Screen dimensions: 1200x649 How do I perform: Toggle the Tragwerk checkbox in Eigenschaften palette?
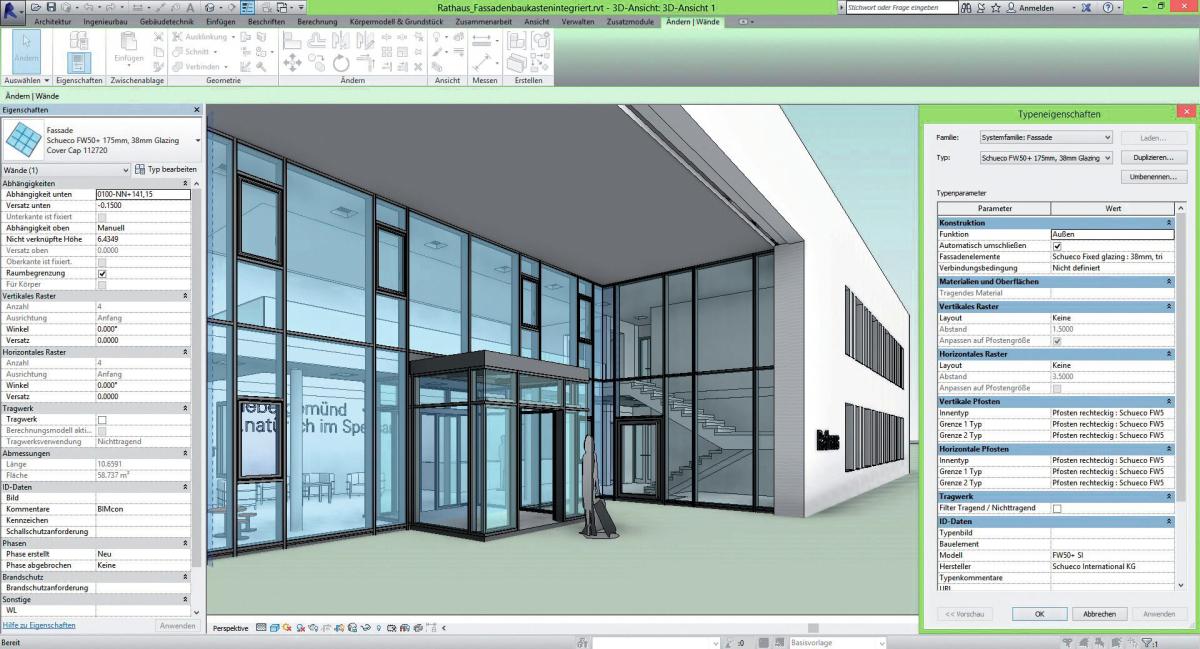(101, 419)
